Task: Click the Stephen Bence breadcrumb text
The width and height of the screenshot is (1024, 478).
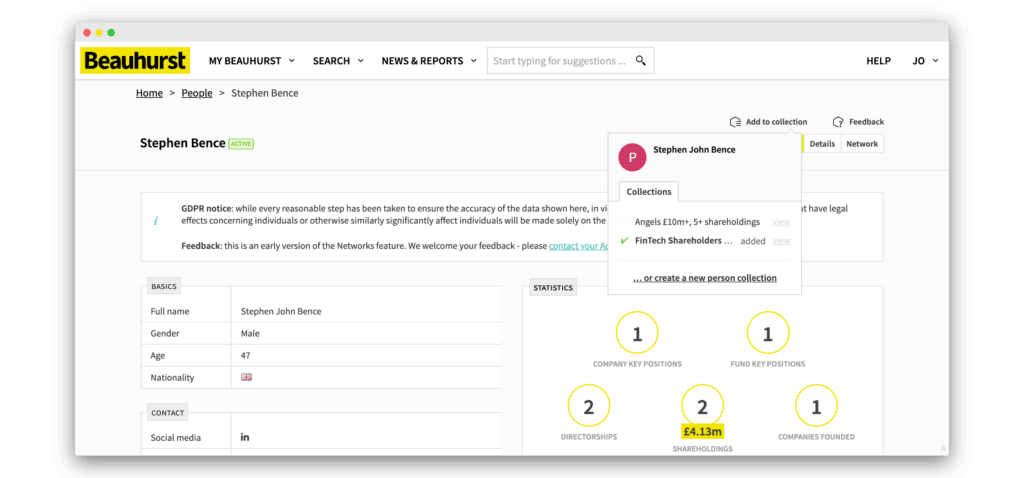Action: click(x=264, y=93)
